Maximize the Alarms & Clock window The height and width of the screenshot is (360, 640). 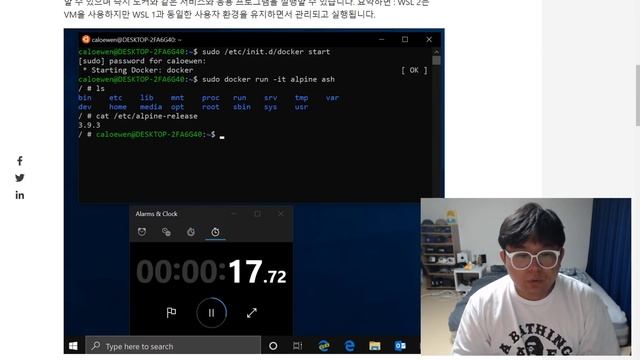click(257, 213)
